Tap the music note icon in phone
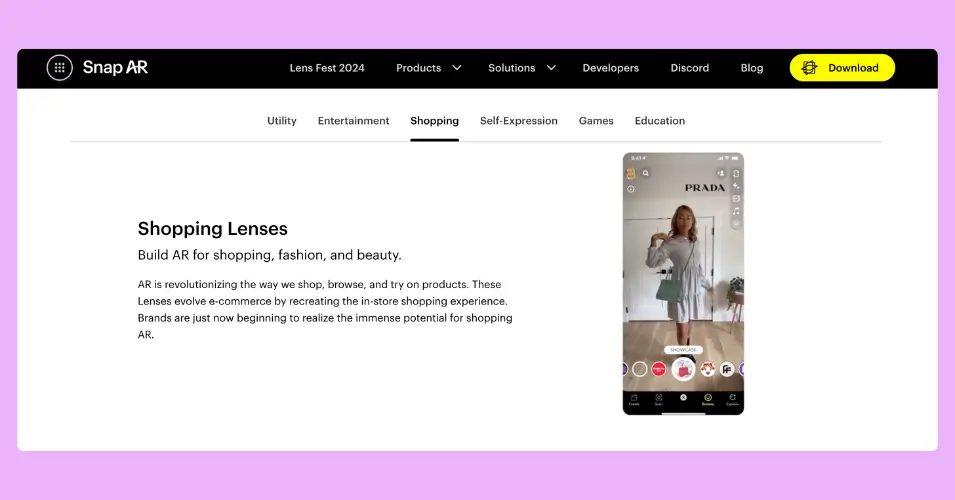The width and height of the screenshot is (955, 500). [736, 211]
